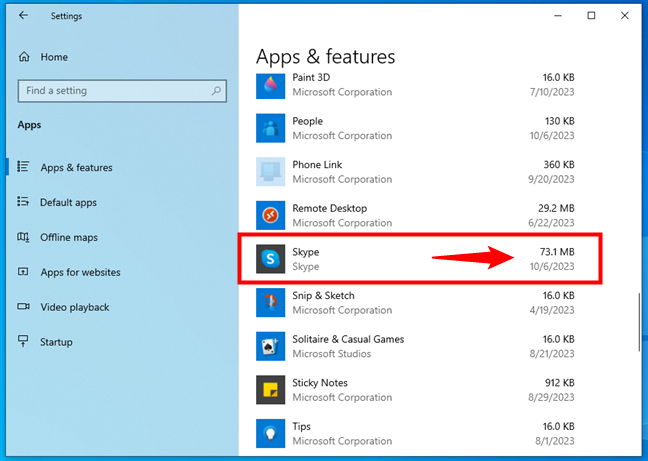The height and width of the screenshot is (461, 648).
Task: Click the Phone Link app icon
Action: point(271,172)
